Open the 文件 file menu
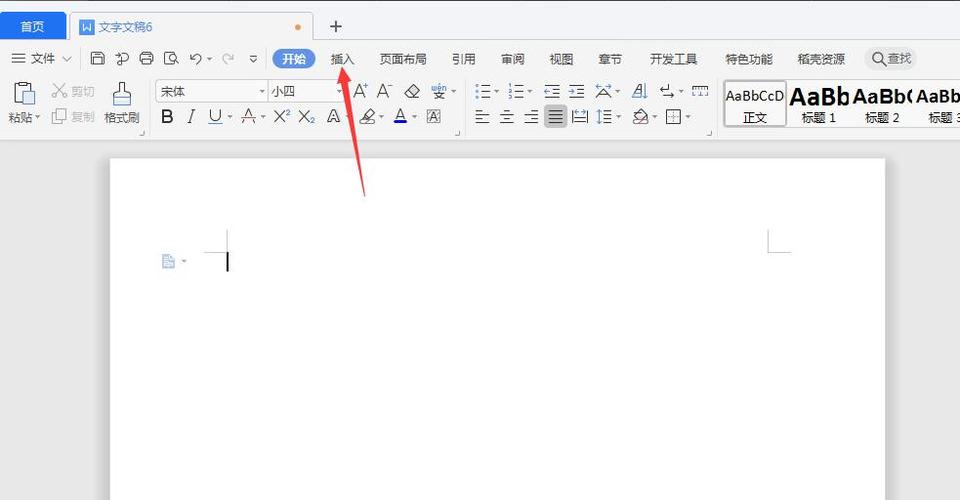This screenshot has width=960, height=500. coord(42,59)
